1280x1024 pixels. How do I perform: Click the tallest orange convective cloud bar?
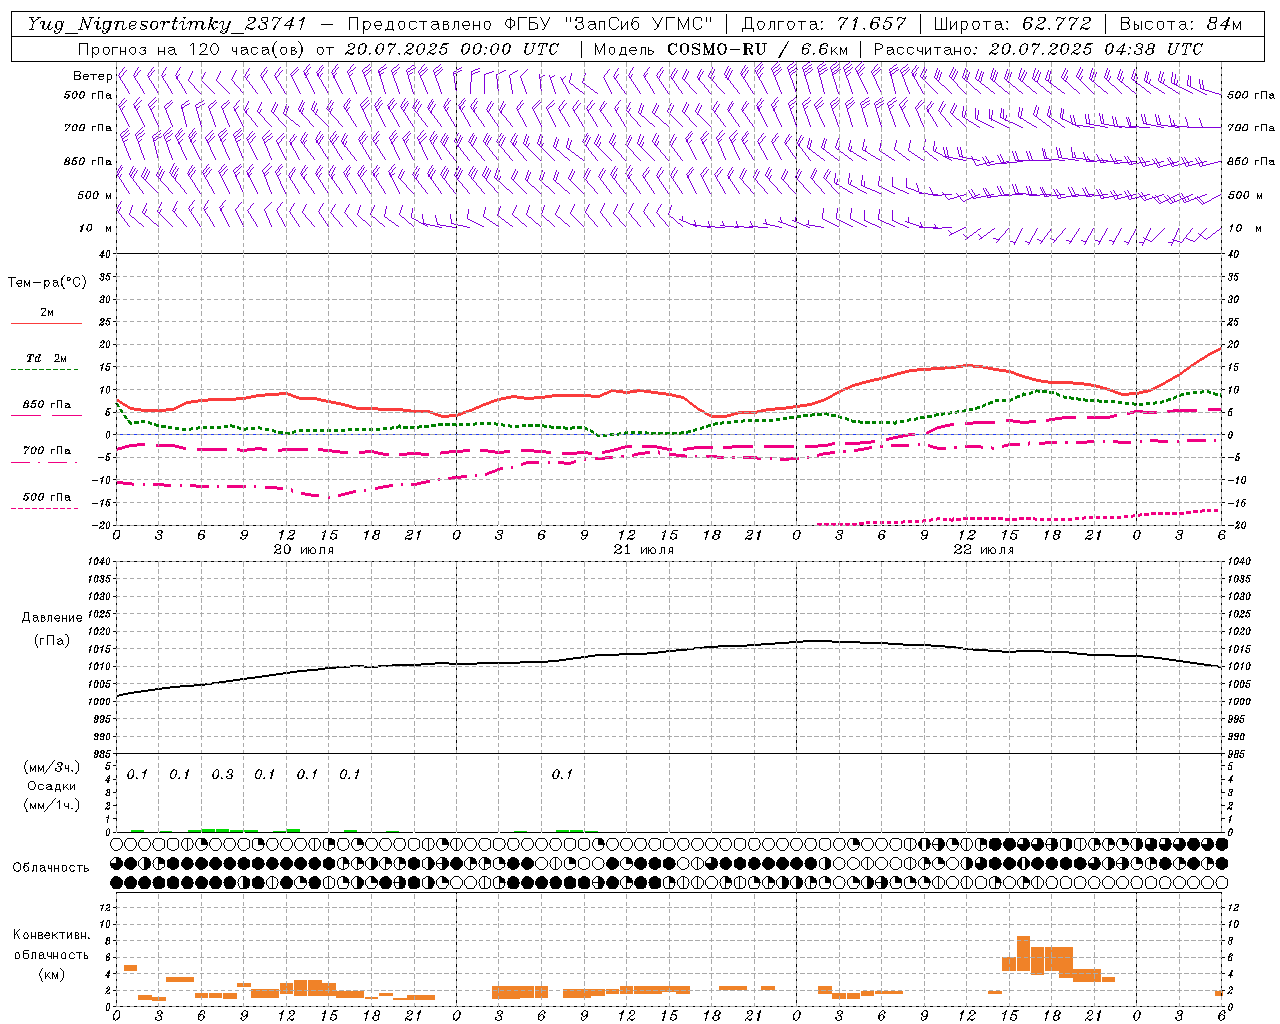coord(1023,953)
